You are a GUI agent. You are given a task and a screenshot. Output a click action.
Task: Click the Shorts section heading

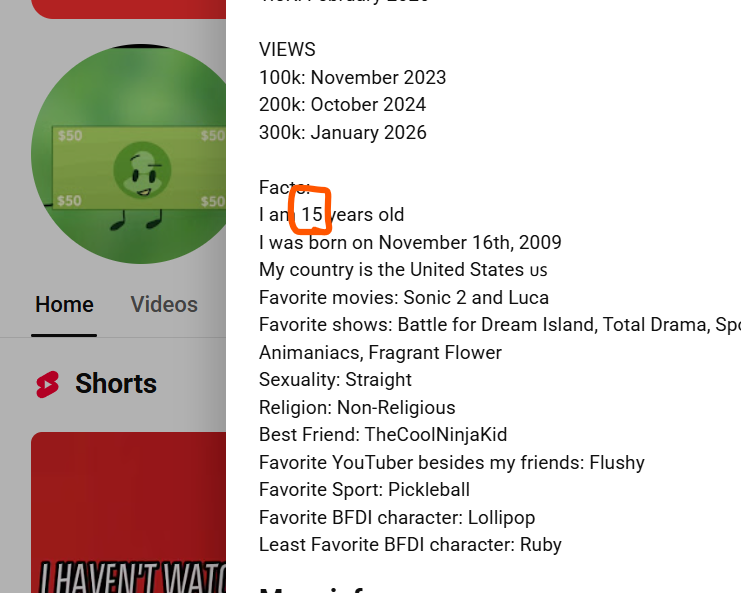coord(116,383)
